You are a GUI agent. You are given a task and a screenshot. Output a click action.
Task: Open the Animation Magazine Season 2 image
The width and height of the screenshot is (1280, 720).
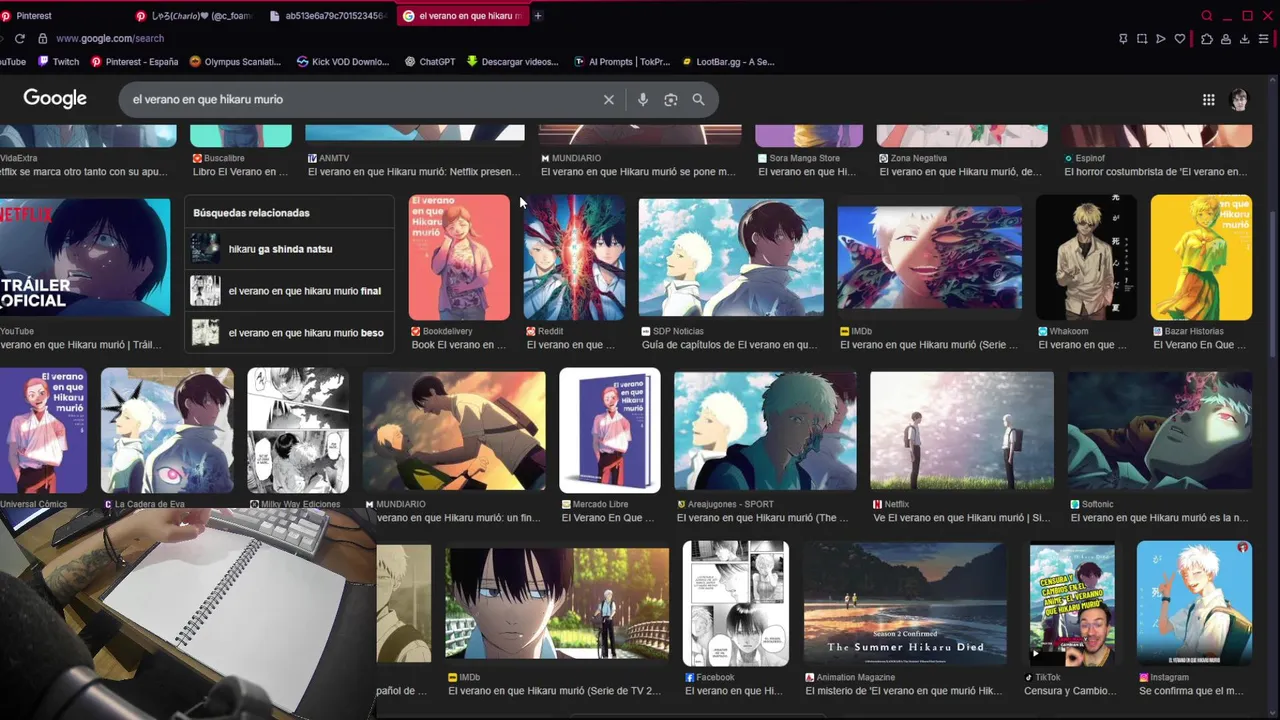pyautogui.click(x=905, y=603)
